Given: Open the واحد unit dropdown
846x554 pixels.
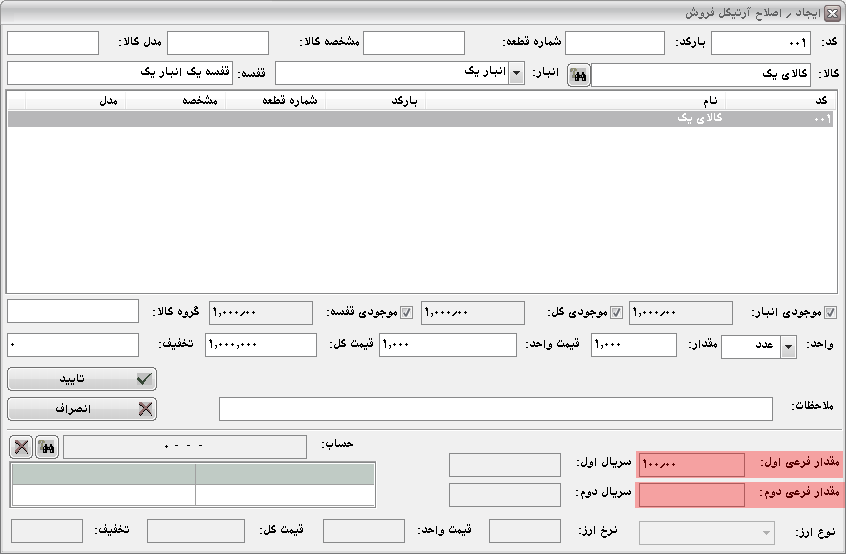Looking at the screenshot, I should pyautogui.click(x=788, y=346).
